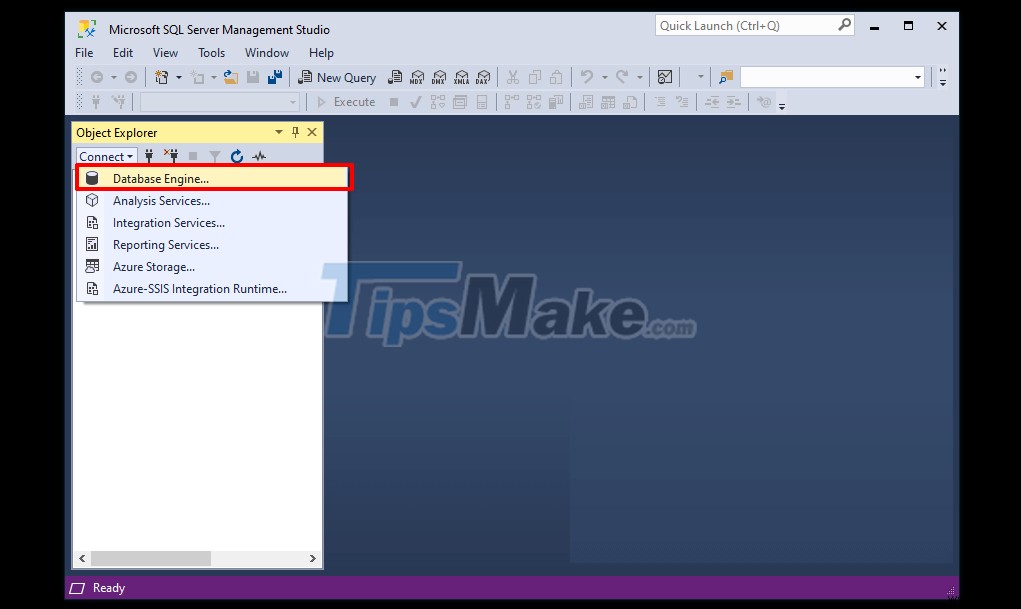Click the Quick Launch search magnifier icon
1021x609 pixels.
click(844, 25)
